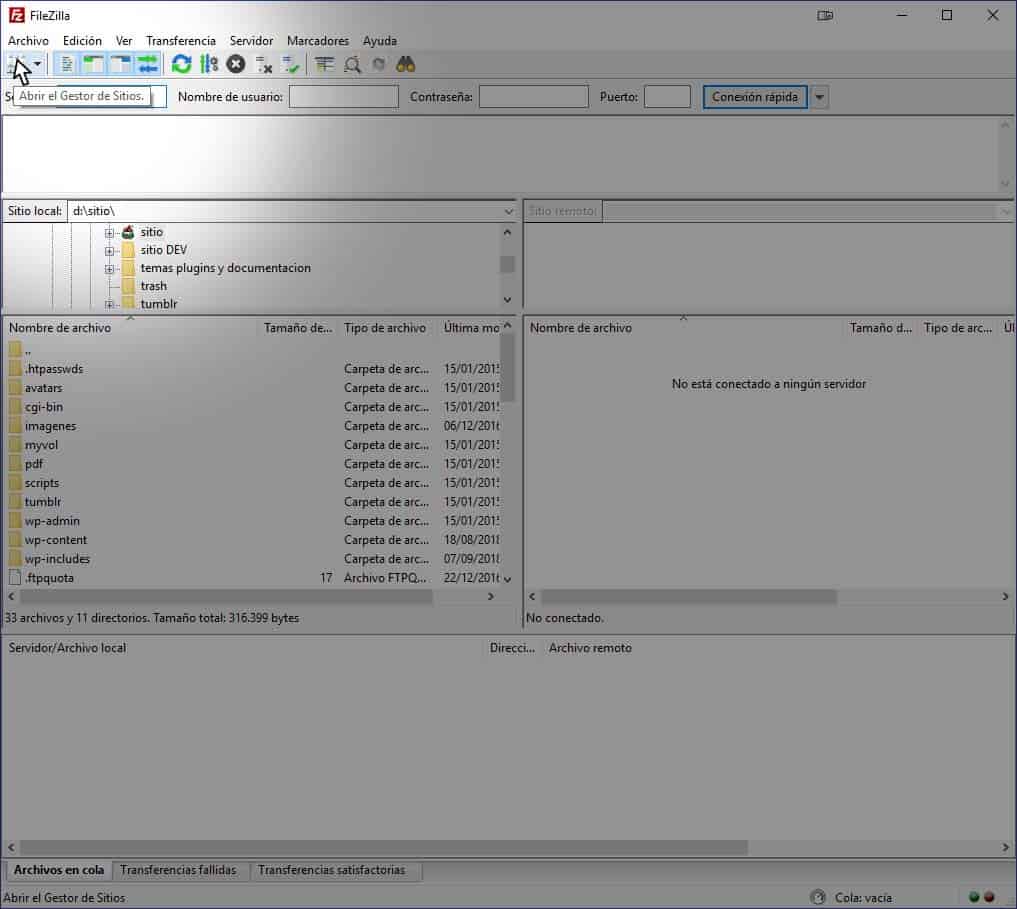The width and height of the screenshot is (1017, 909).
Task: Toggle the message log view icon
Action: point(66,64)
